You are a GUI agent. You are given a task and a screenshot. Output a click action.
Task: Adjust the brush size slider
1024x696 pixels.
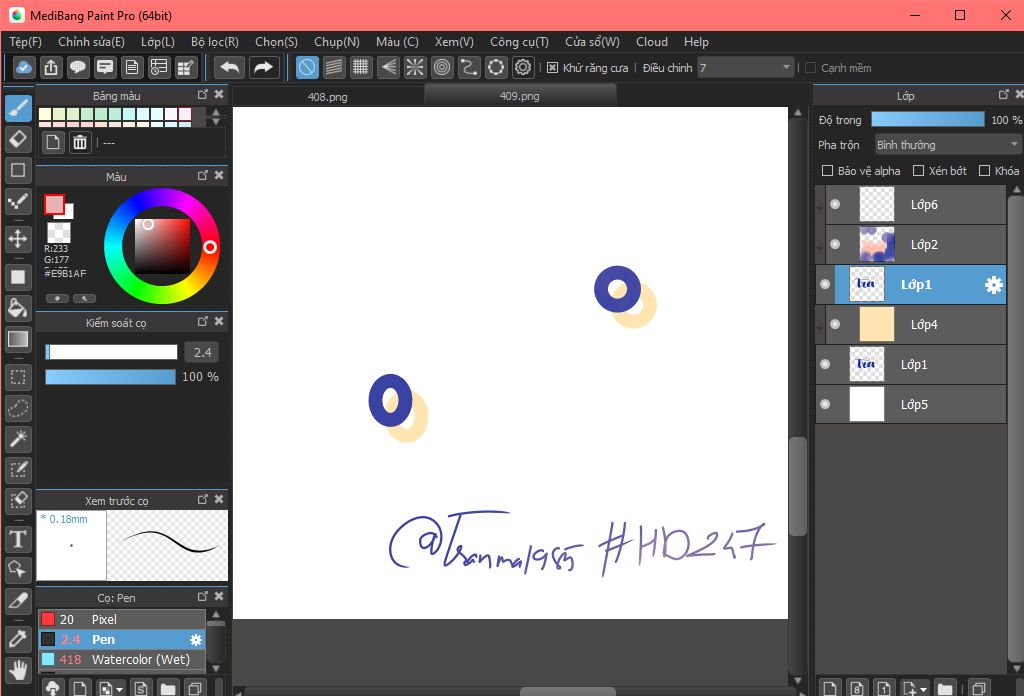tap(111, 353)
